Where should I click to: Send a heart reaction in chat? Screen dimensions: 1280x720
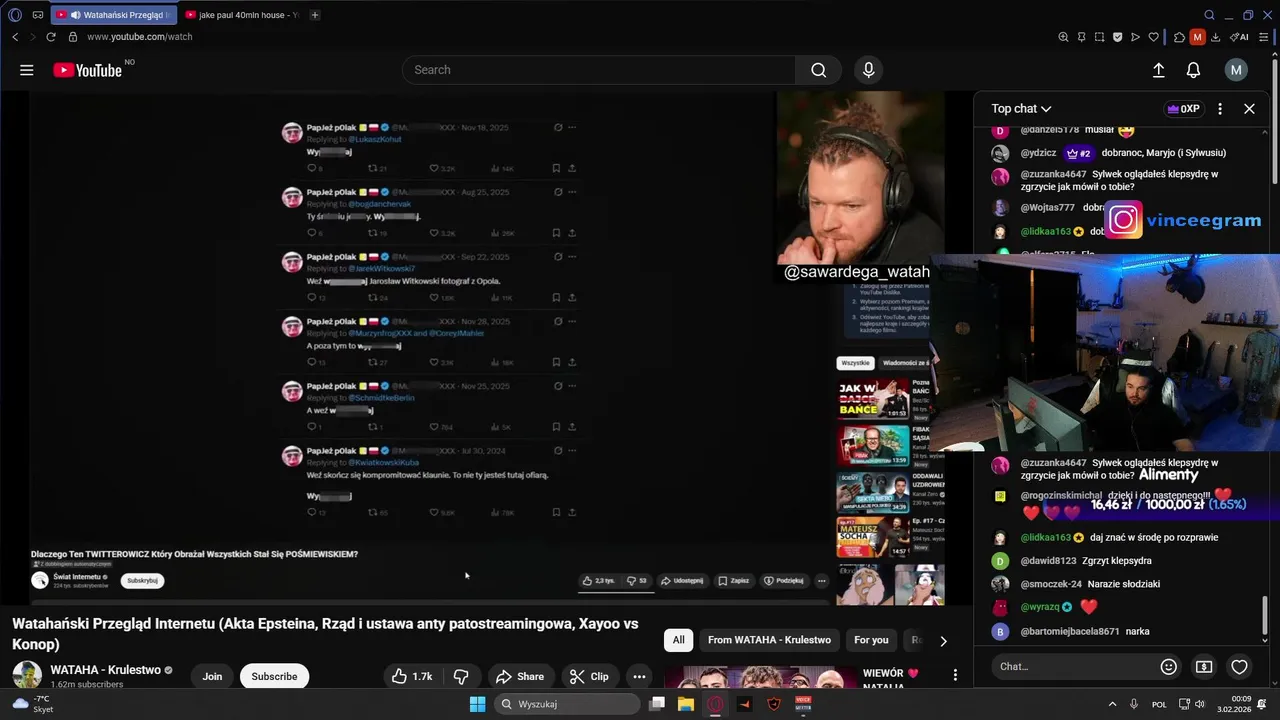tap(1240, 667)
